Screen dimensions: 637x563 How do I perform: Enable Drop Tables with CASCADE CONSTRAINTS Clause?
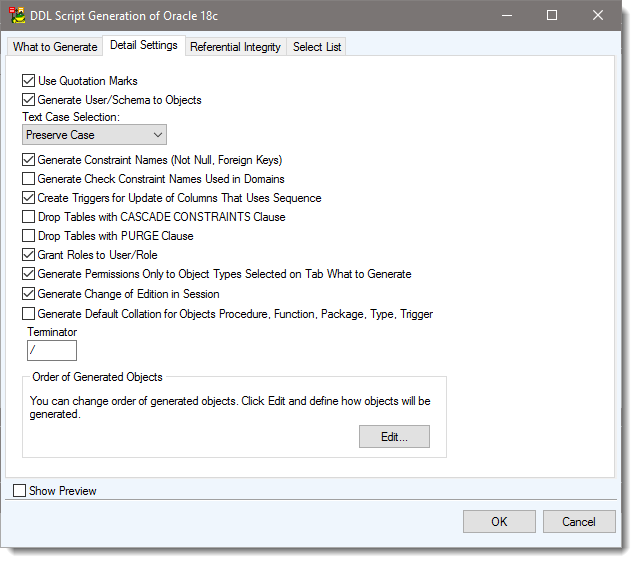click(28, 217)
